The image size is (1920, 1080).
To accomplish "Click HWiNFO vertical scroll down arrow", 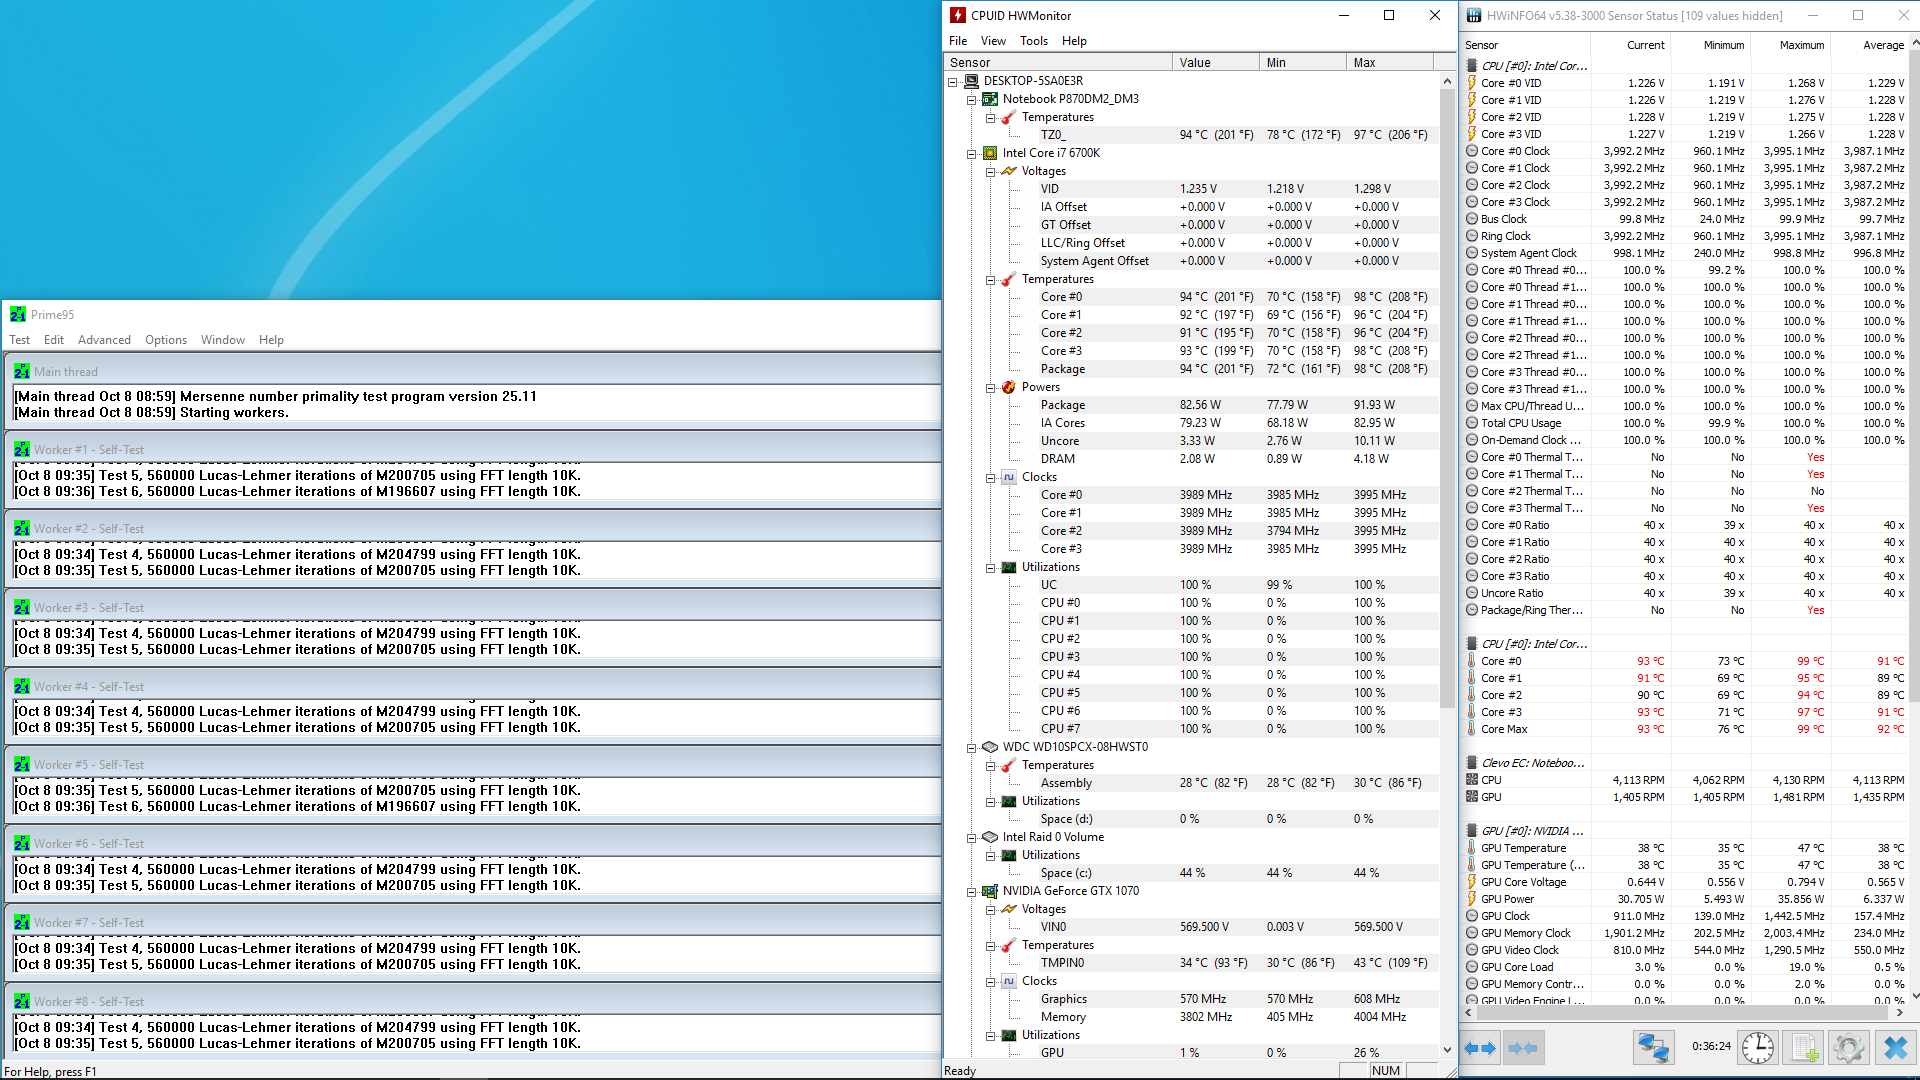I will 1915,996.
